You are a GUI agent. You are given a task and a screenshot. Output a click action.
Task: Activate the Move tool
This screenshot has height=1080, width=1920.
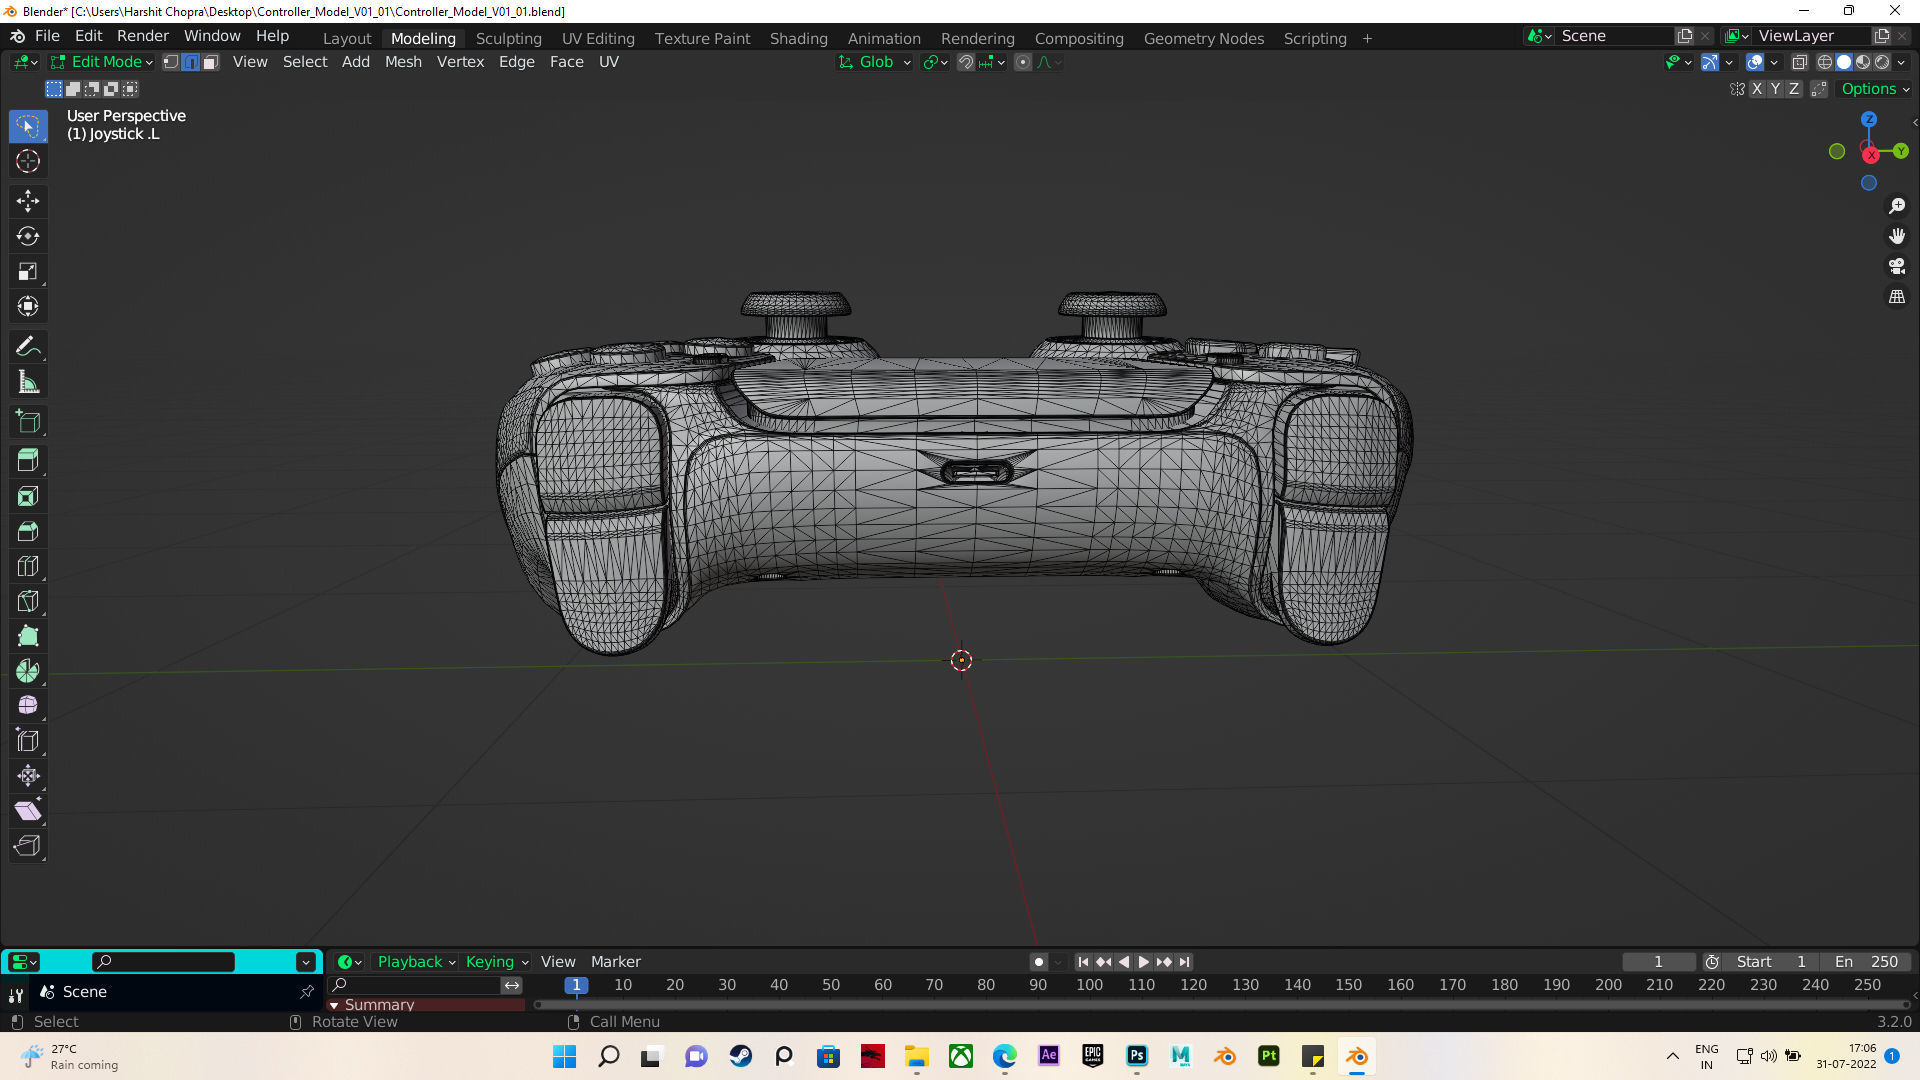tap(28, 201)
